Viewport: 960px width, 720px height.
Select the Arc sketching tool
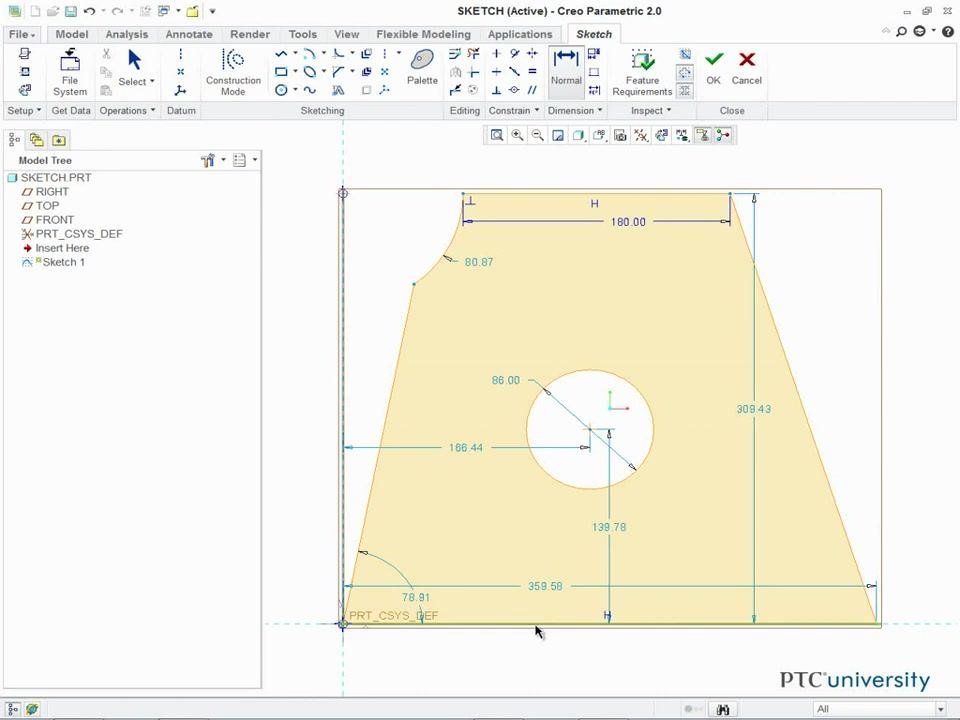(310, 54)
